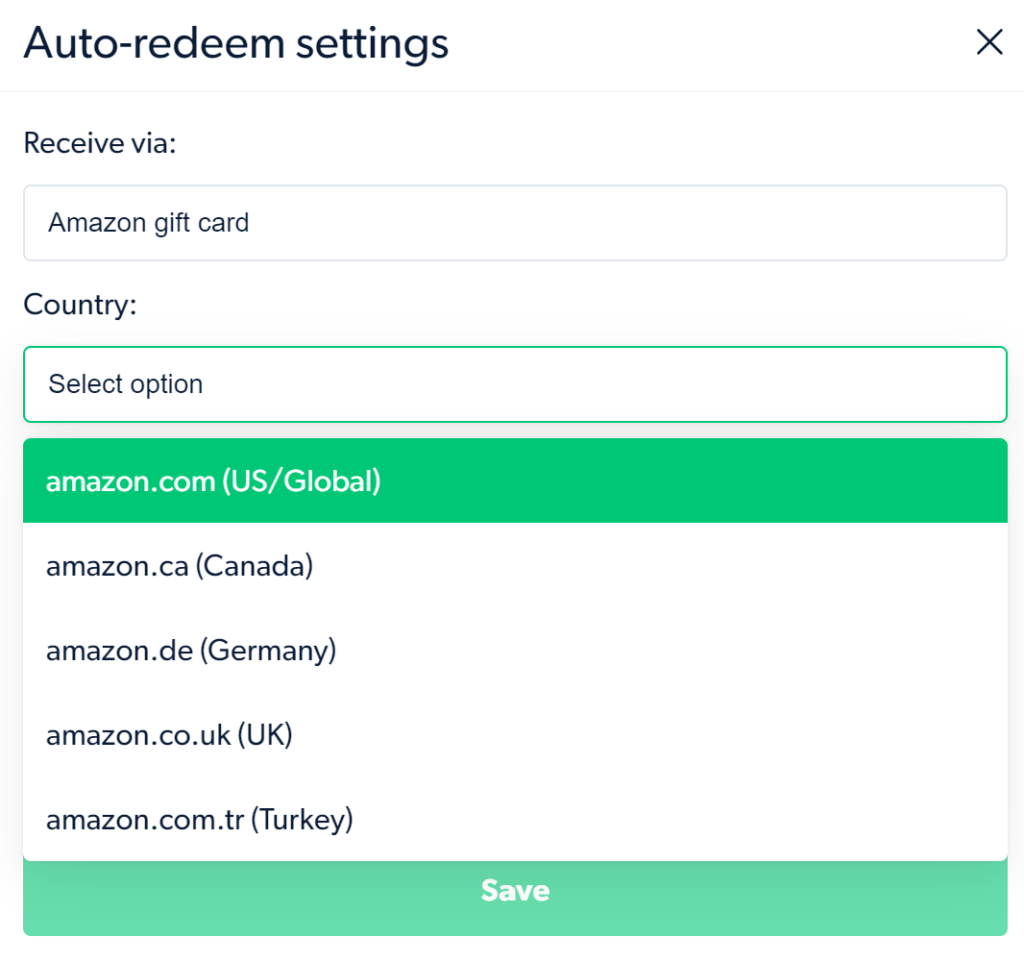Image resolution: width=1024 pixels, height=961 pixels.
Task: Click the Save button
Action: click(515, 891)
